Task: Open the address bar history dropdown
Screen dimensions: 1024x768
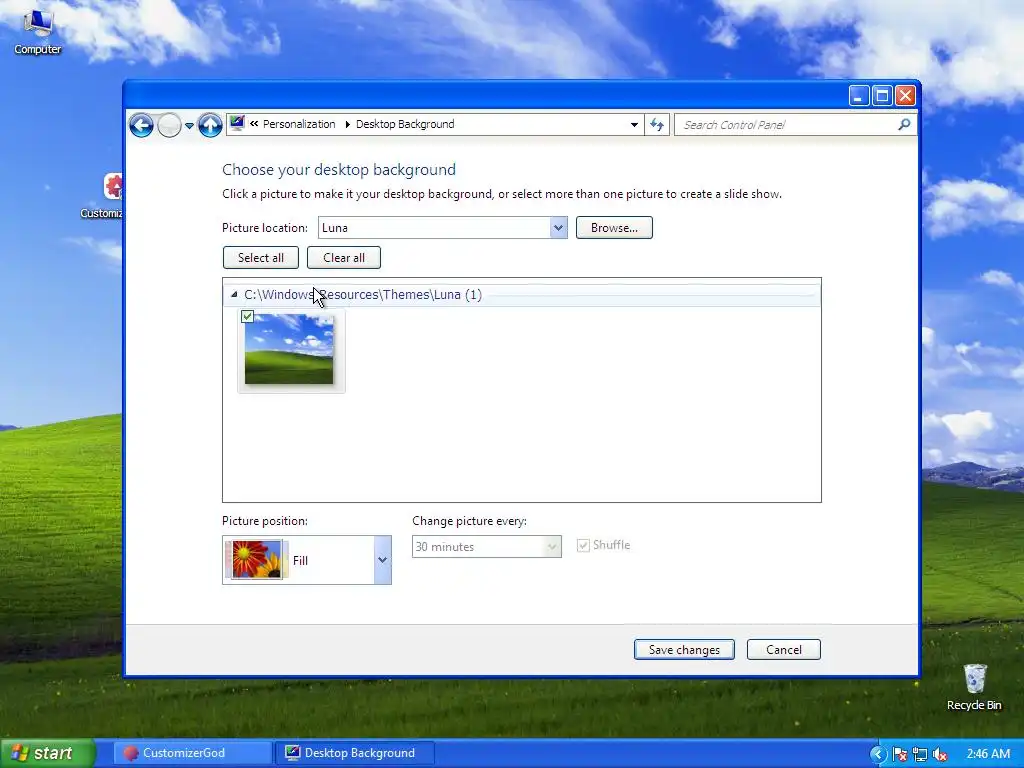Action: [634, 125]
